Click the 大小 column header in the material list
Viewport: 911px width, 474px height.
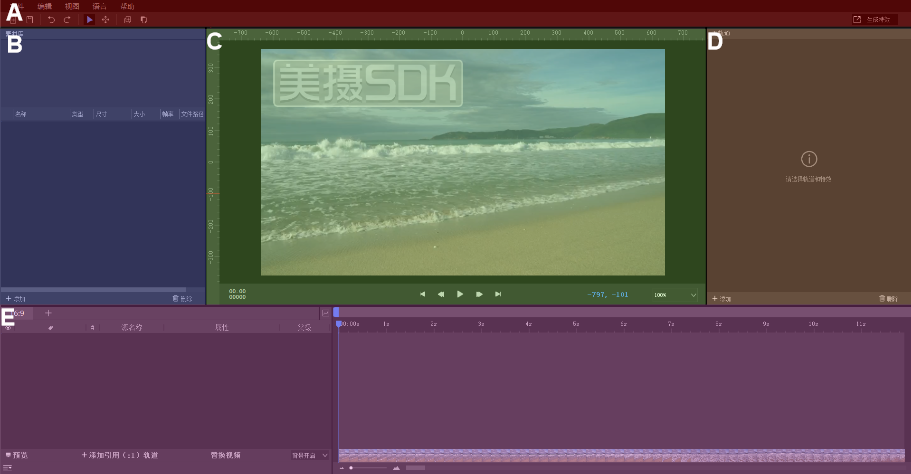click(x=139, y=114)
